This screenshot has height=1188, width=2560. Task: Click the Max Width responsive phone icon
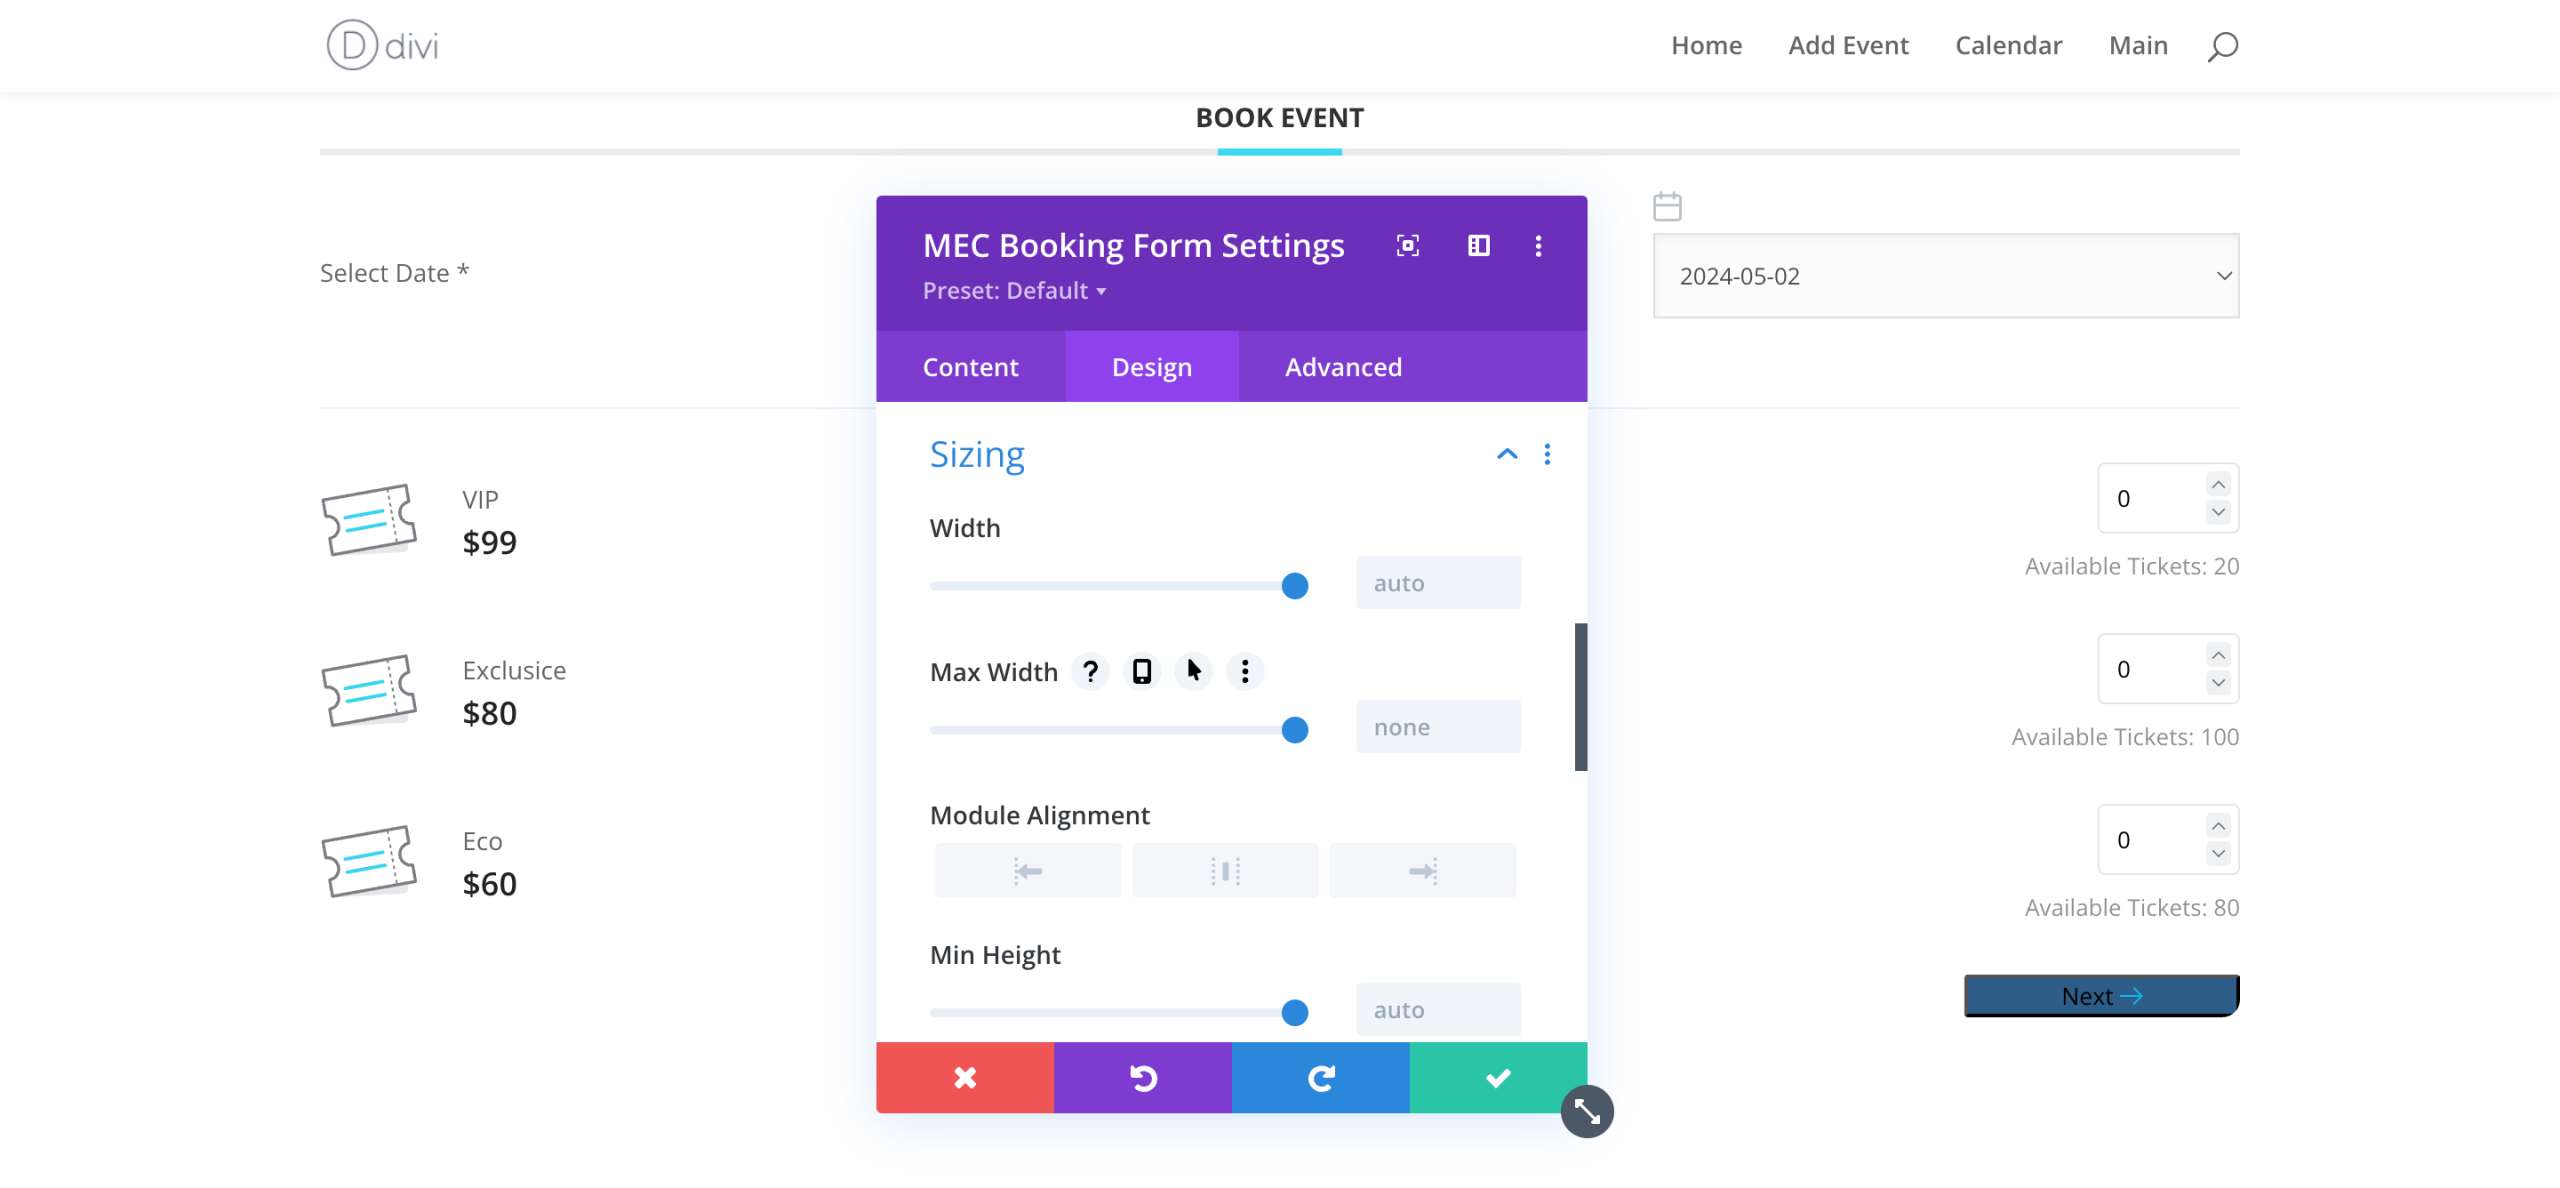(1141, 671)
